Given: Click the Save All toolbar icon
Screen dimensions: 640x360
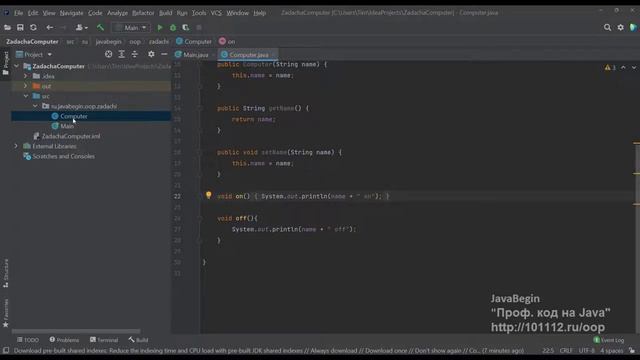Looking at the screenshot, I should pyautogui.click(x=20, y=27).
